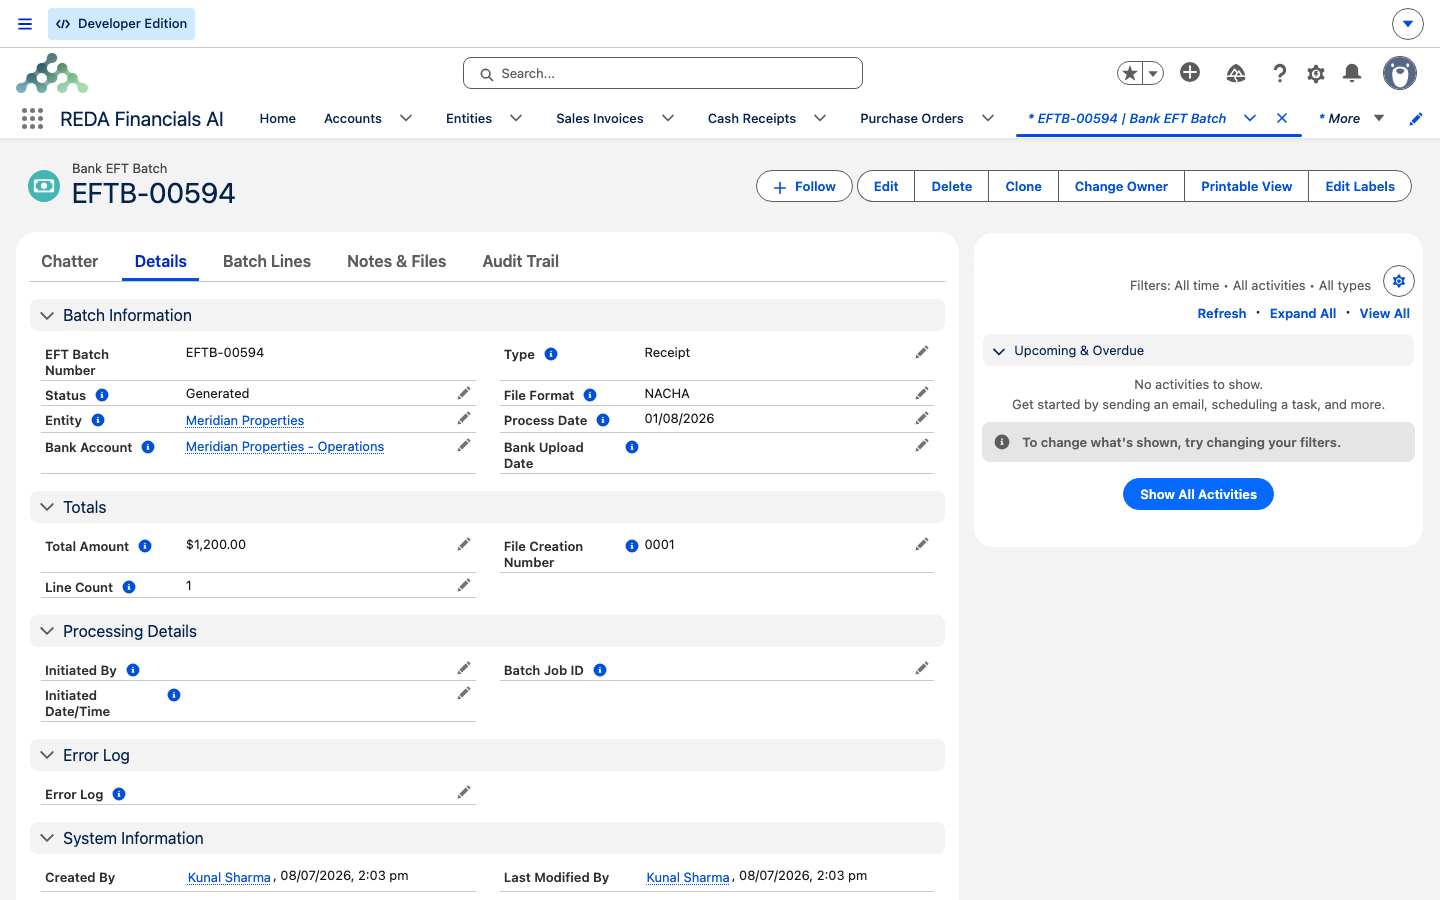The height and width of the screenshot is (900, 1440).
Task: Open the More navigation dropdown
Action: pyautogui.click(x=1351, y=118)
